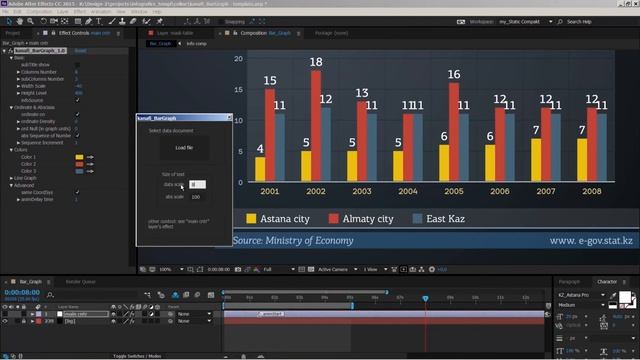Collapse the Advanced group

pyautogui.click(x=11, y=185)
